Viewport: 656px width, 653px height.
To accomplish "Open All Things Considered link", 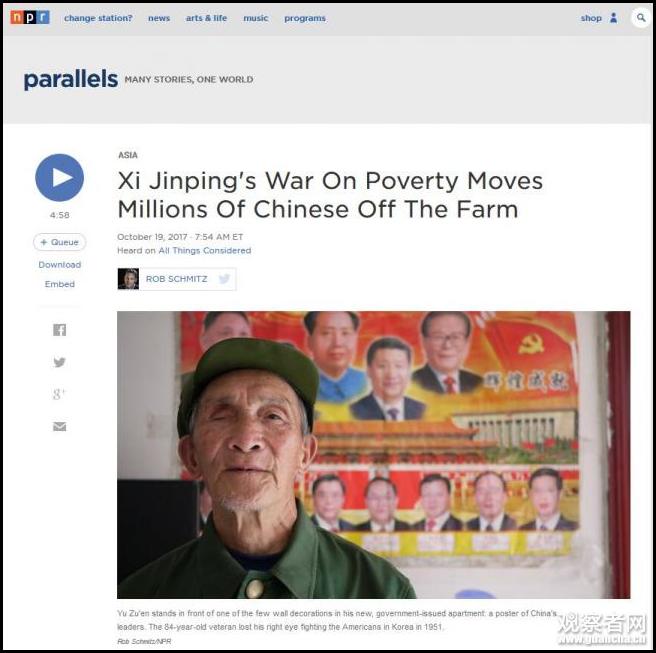I will [205, 251].
